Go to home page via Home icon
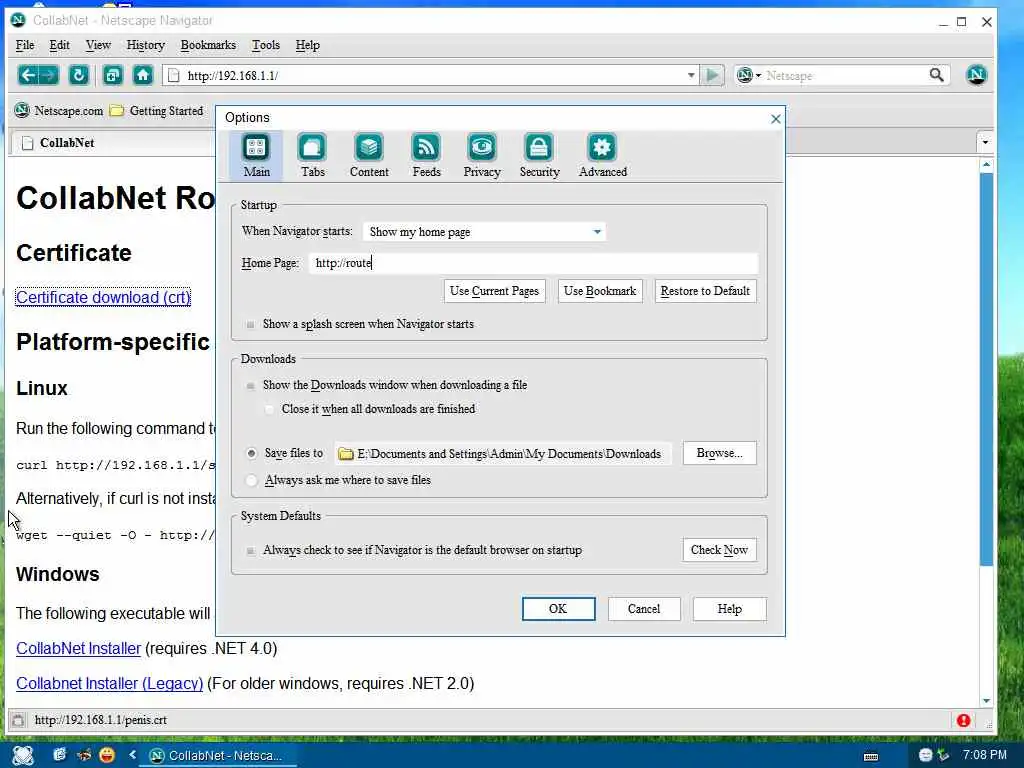The width and height of the screenshot is (1024, 768). click(143, 75)
